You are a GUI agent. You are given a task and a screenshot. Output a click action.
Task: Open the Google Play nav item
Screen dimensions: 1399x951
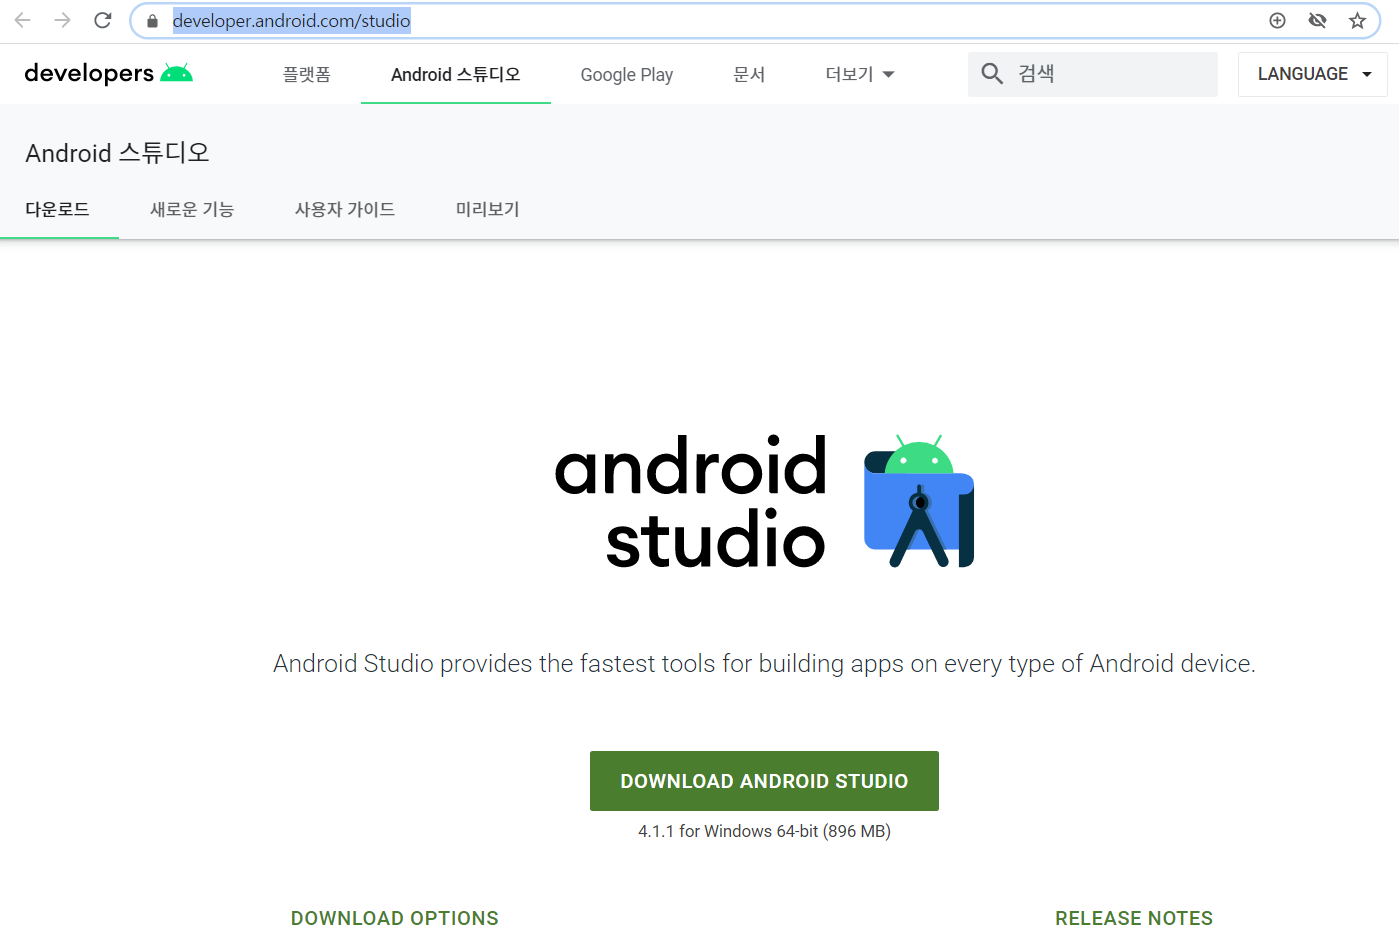(627, 75)
